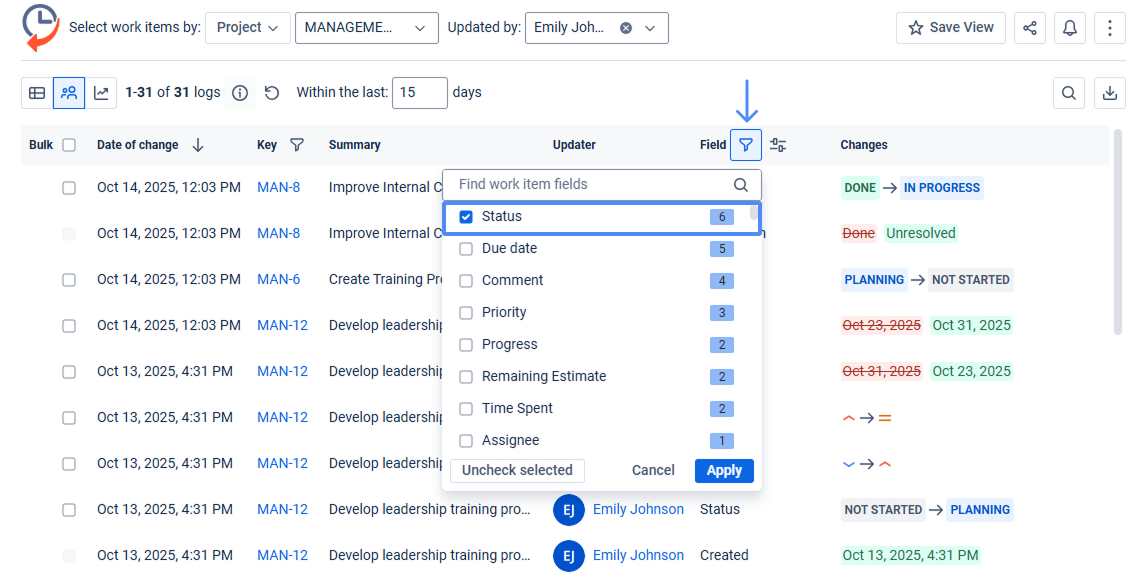Image resolution: width=1135 pixels, height=579 pixels.
Task: Click the download export icon
Action: [x=1110, y=93]
